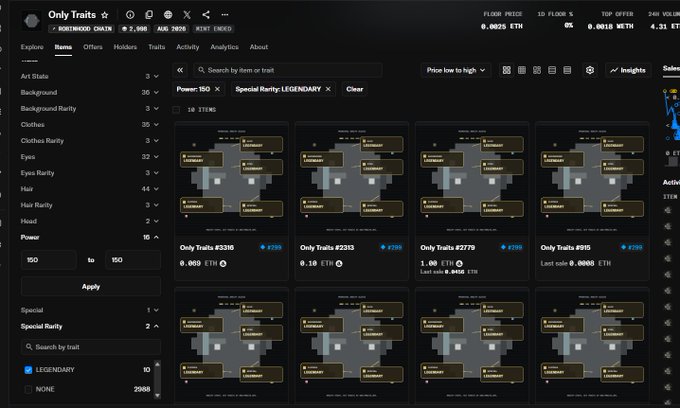
Task: Remove Special Rarity: LEGENDARY filter chip
Action: pyautogui.click(x=328, y=89)
